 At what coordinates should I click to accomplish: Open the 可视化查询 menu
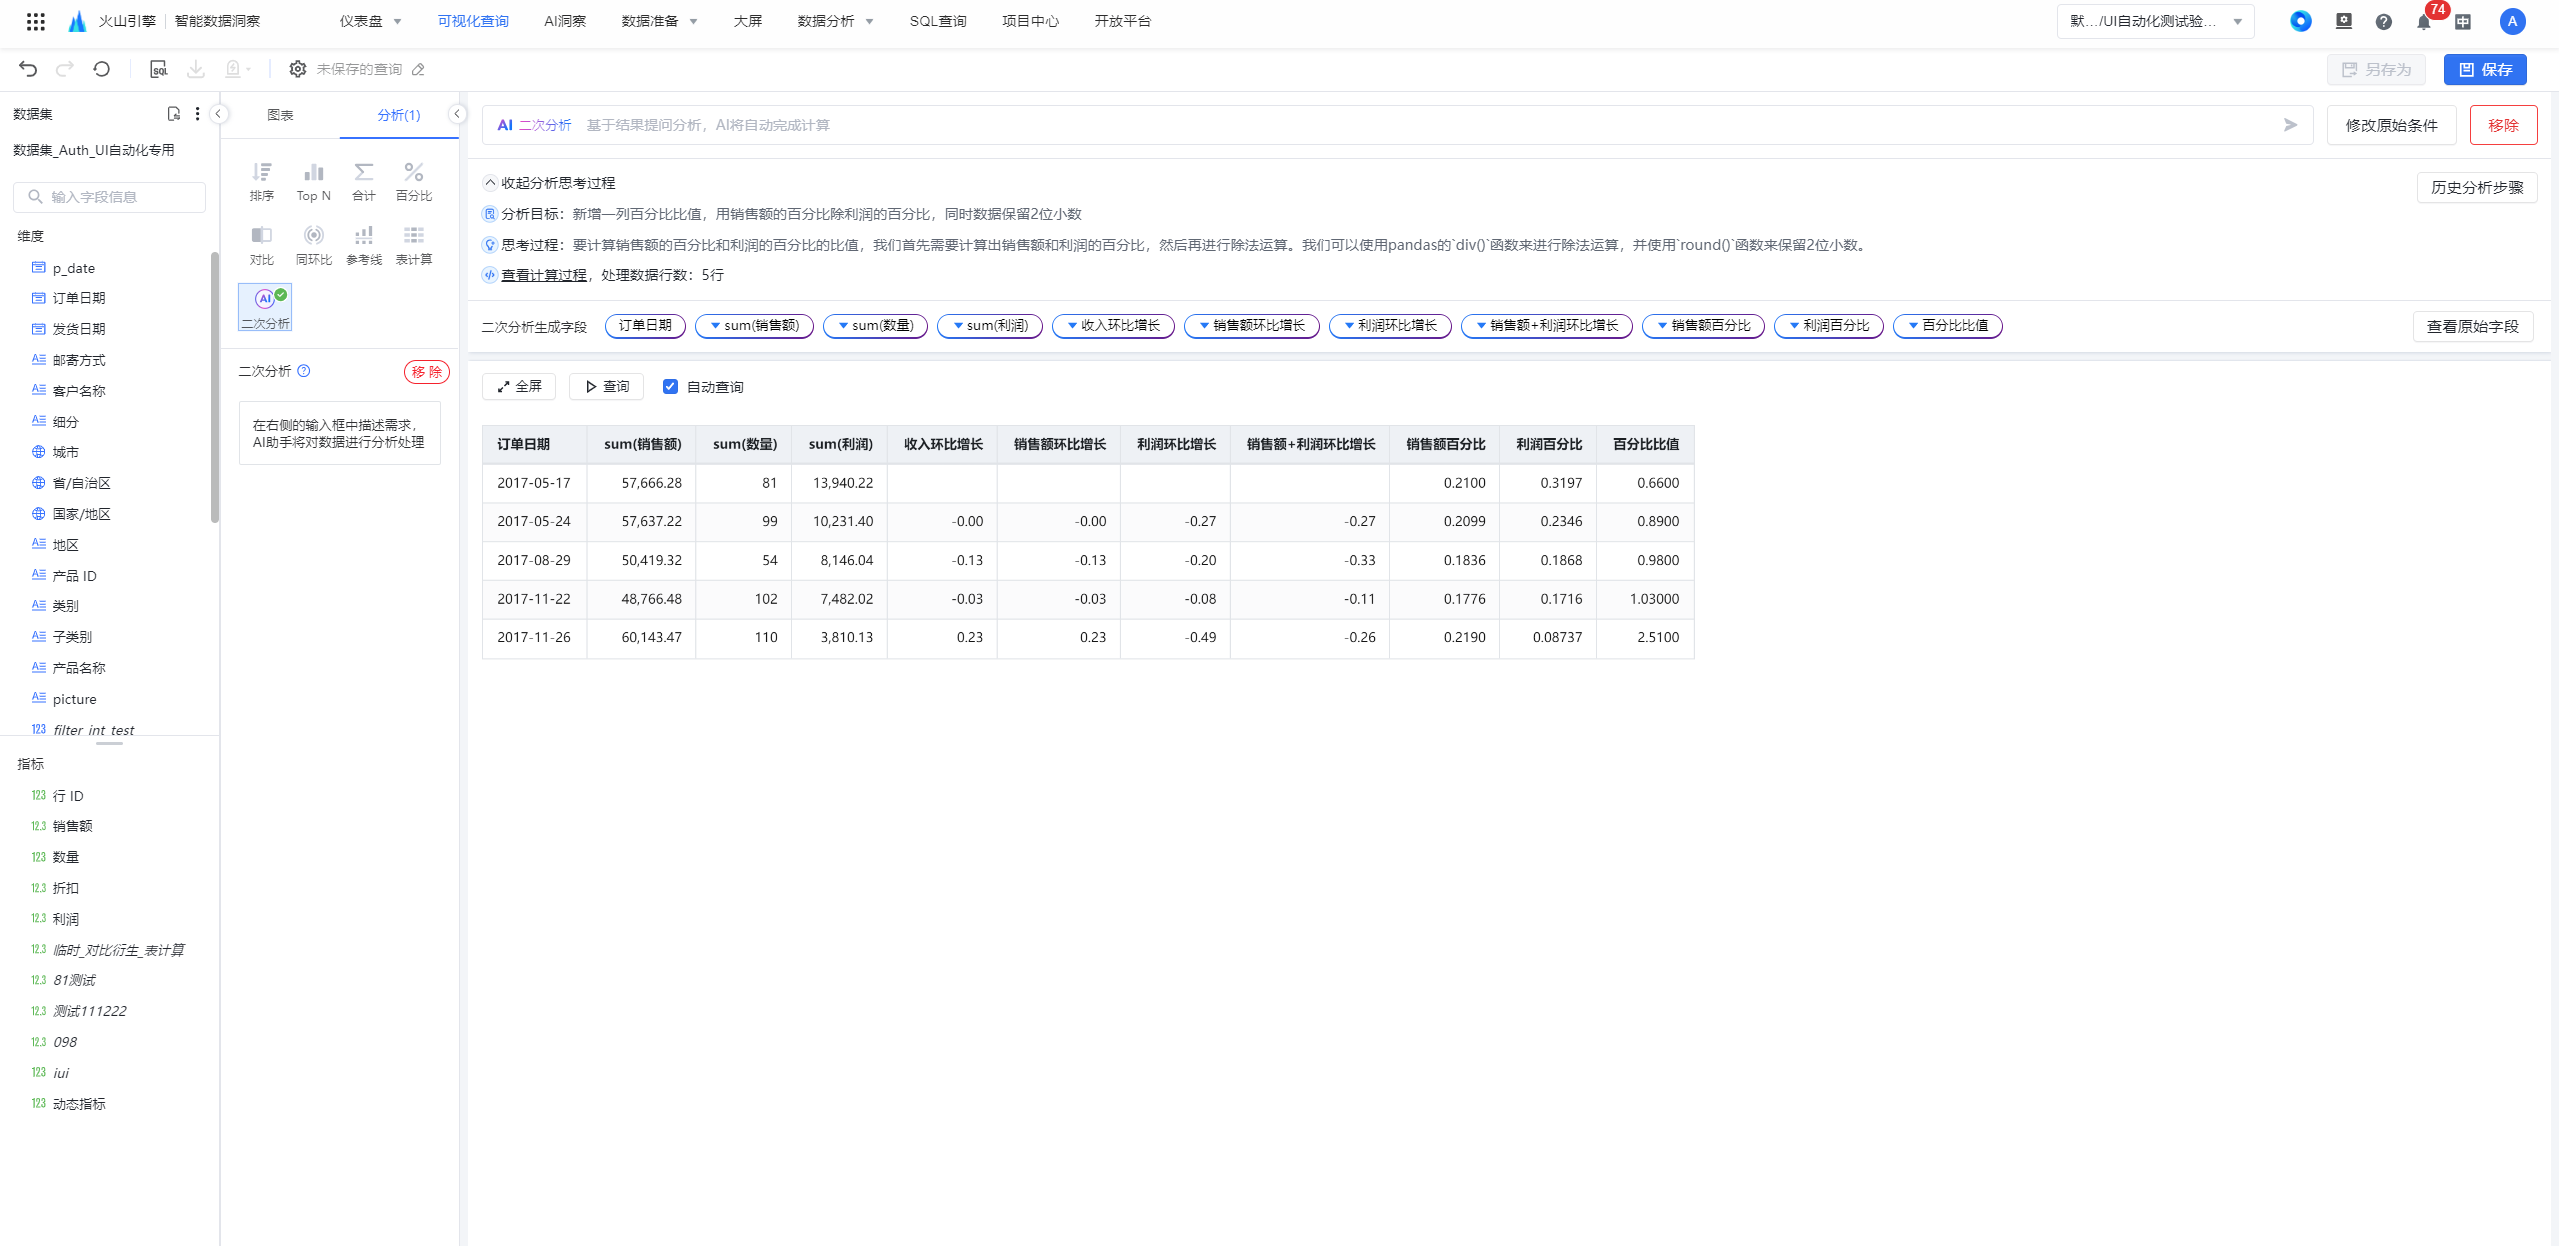tap(473, 21)
